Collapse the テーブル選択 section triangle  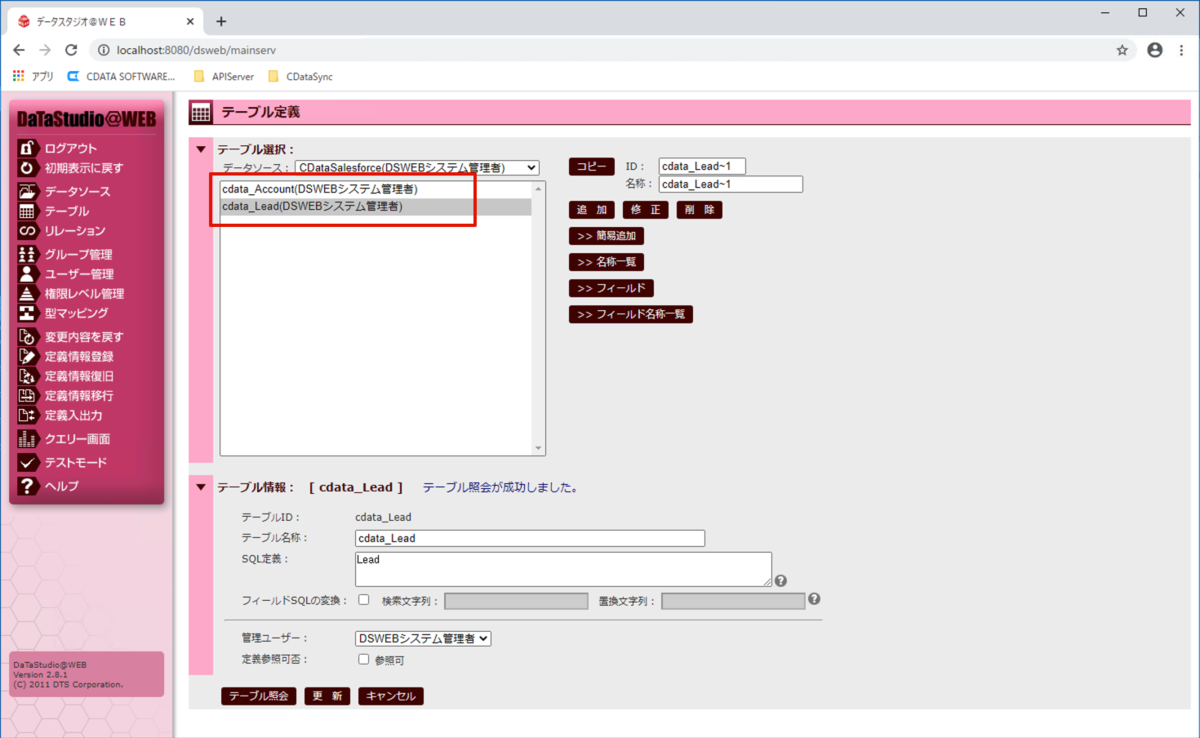pos(201,149)
